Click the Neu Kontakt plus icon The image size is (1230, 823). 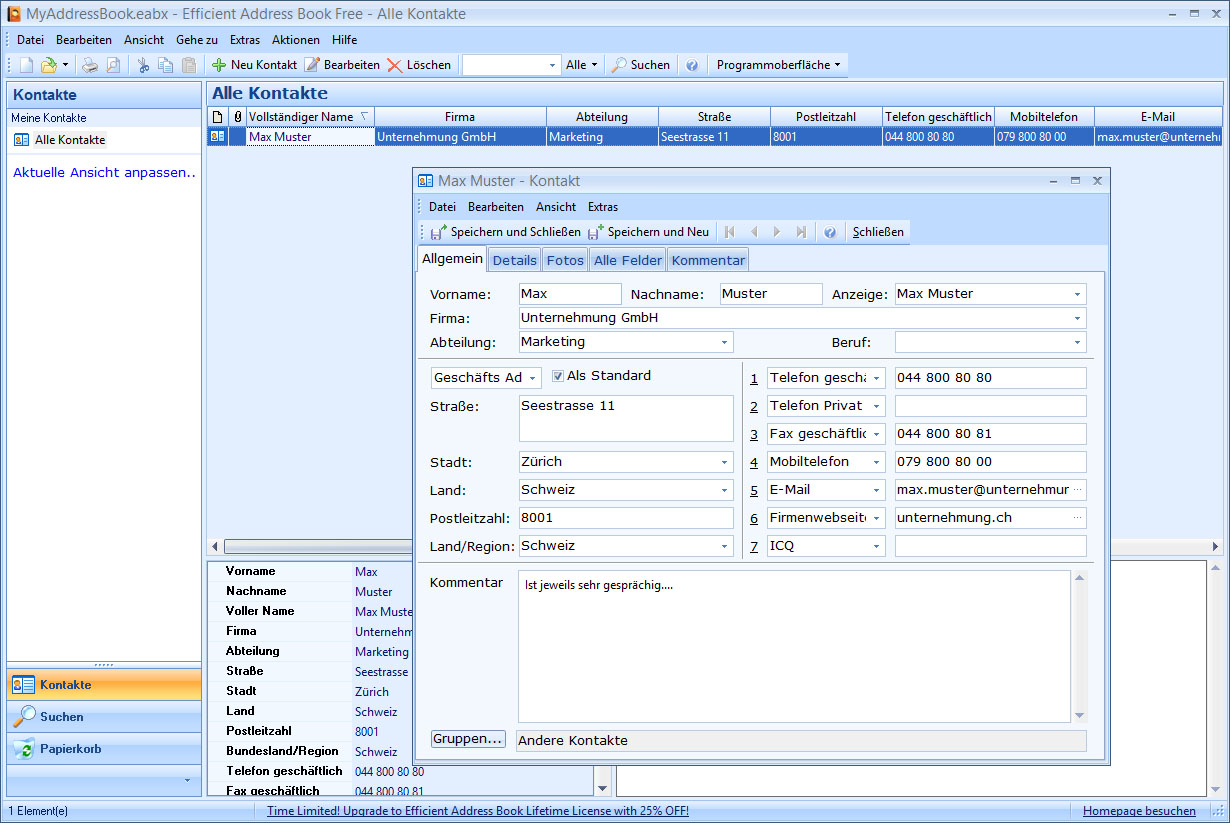[x=219, y=65]
